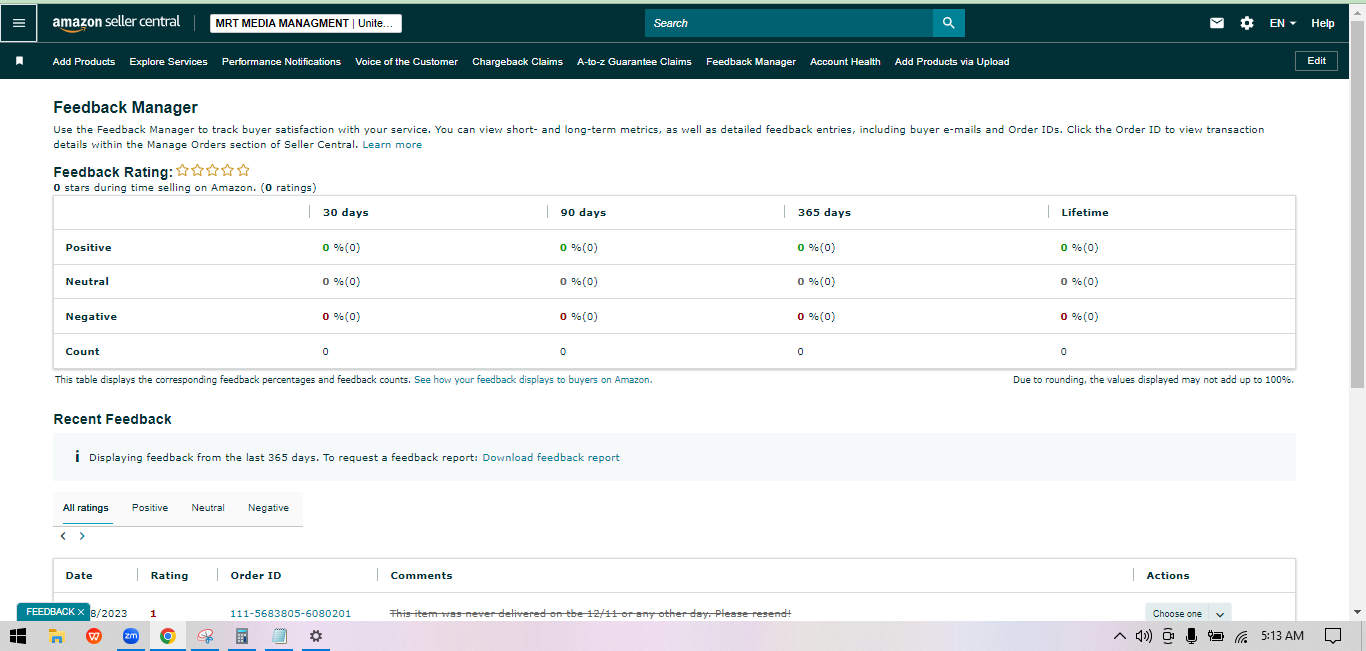Click the Edit favorites bar button
The width and height of the screenshot is (1366, 651).
coord(1317,61)
